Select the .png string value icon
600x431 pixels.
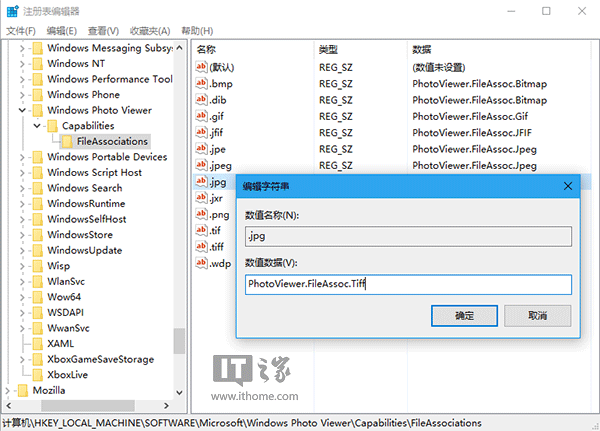tap(201, 214)
